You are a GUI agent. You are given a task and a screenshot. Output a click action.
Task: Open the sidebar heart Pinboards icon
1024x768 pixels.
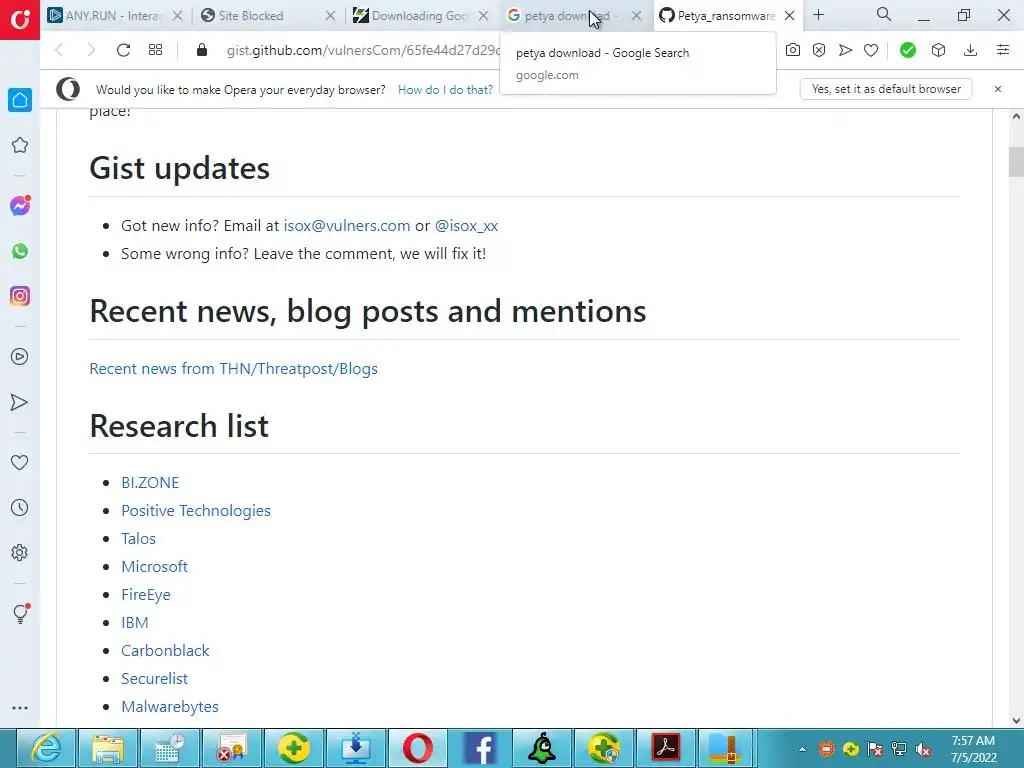20,462
